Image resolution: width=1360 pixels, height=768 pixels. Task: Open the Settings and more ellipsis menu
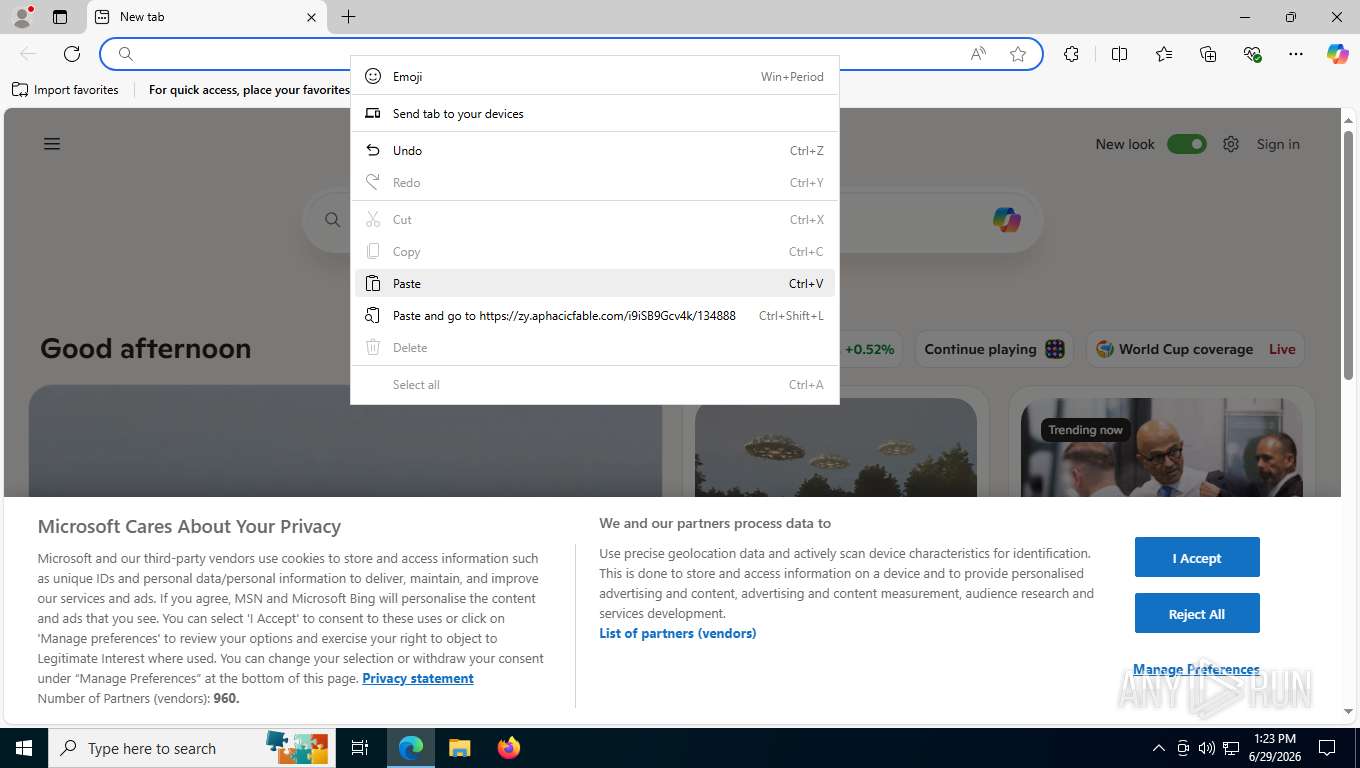click(x=1296, y=54)
